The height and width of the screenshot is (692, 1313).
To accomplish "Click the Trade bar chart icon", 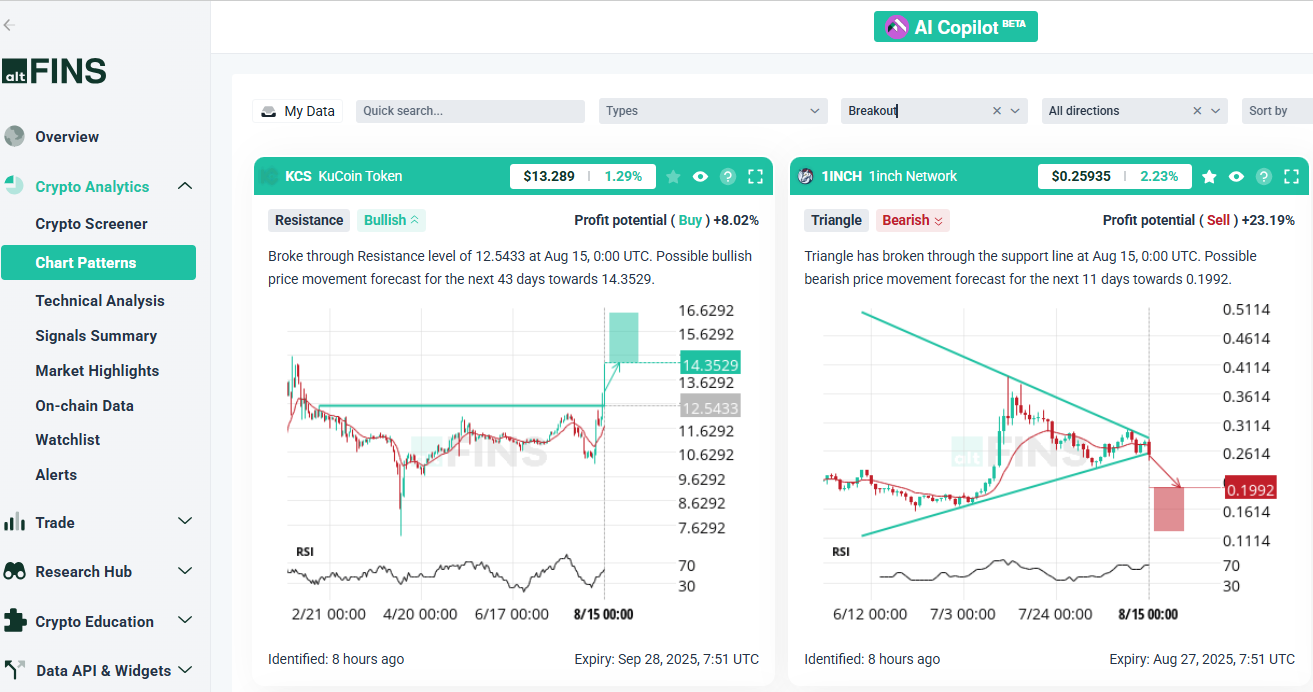I will [14, 522].
